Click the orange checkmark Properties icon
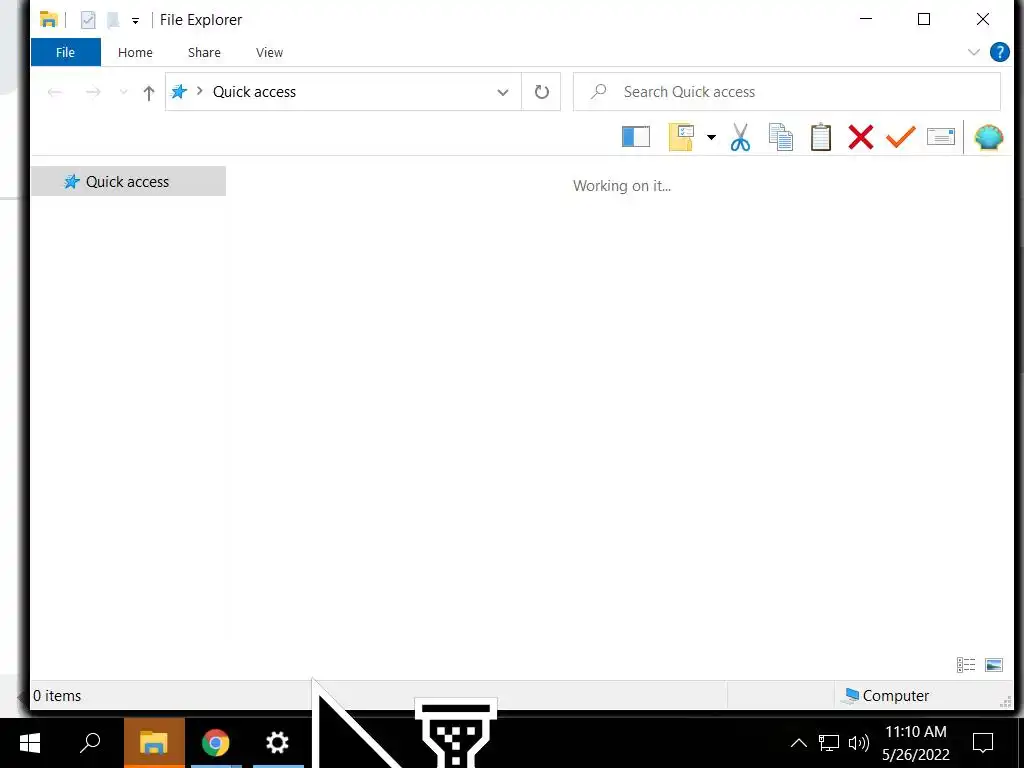This screenshot has width=1024, height=768. 901,137
